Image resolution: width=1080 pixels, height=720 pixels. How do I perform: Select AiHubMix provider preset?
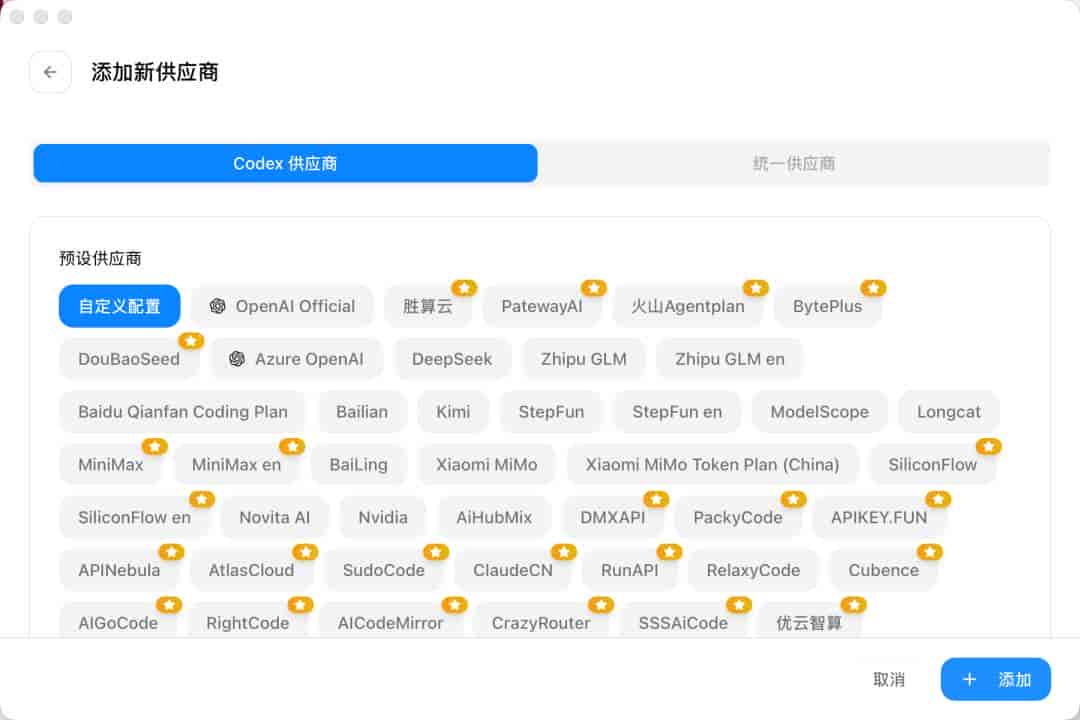point(494,517)
